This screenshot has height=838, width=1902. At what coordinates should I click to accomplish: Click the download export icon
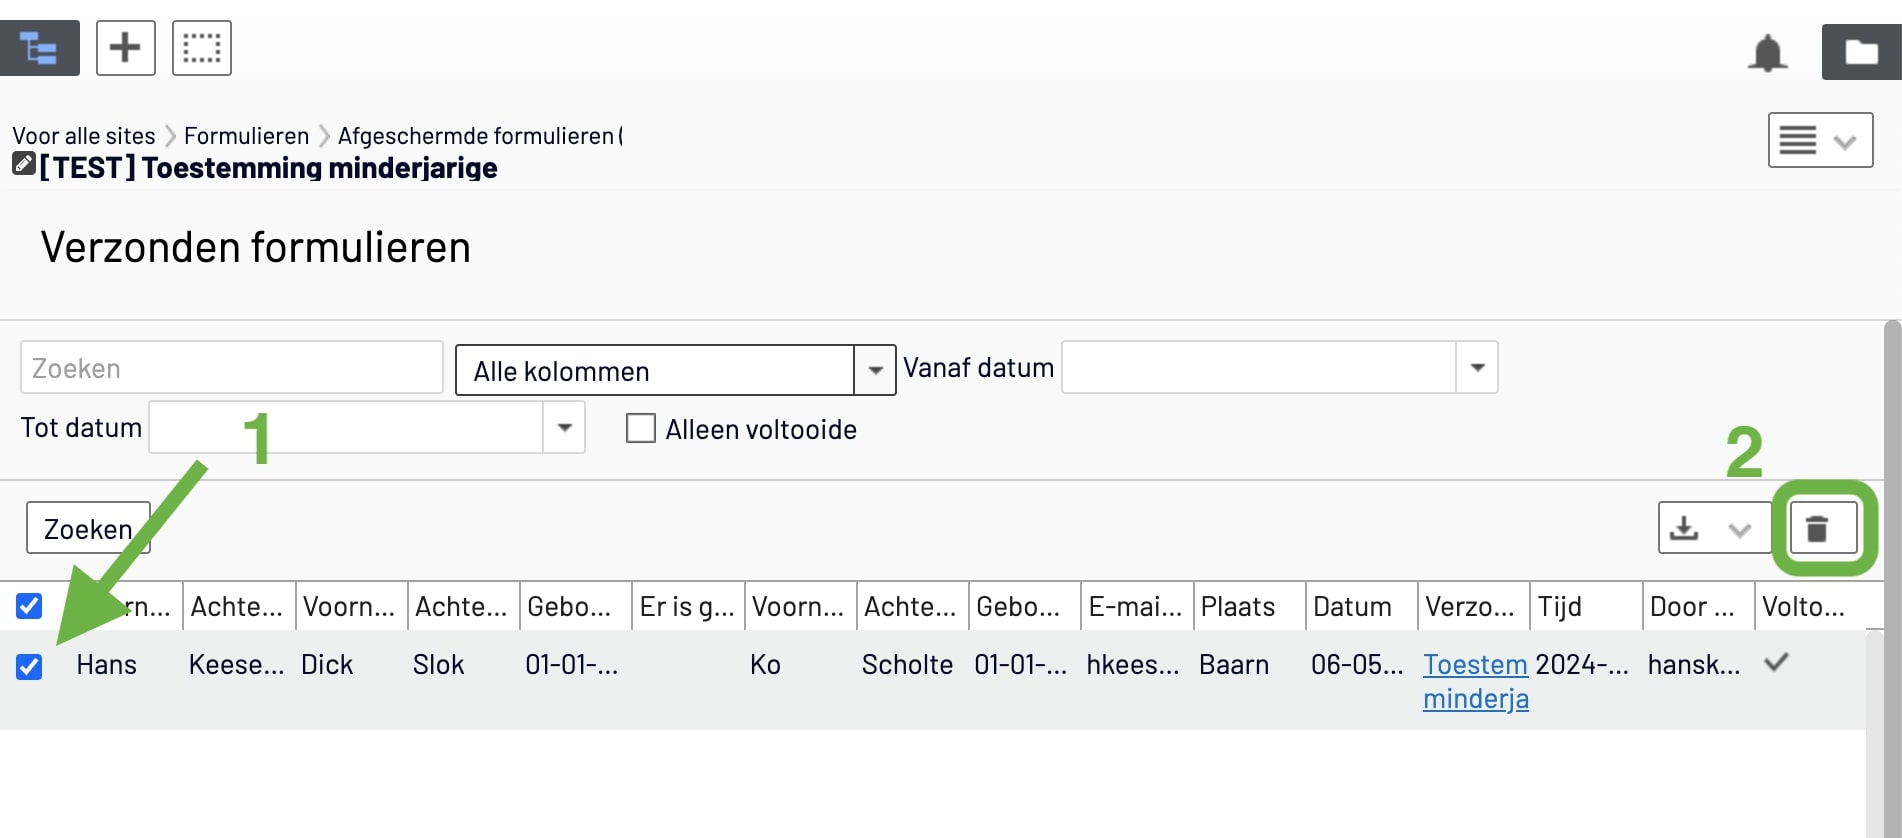coord(1686,528)
